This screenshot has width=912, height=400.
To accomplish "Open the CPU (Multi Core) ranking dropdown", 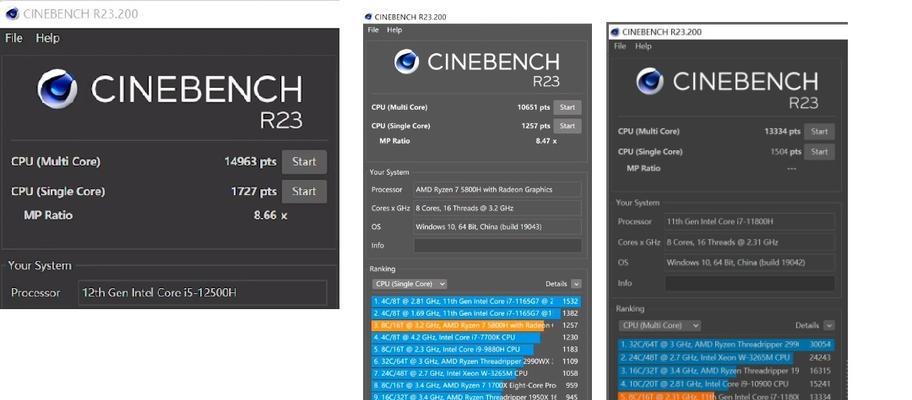I will (660, 326).
